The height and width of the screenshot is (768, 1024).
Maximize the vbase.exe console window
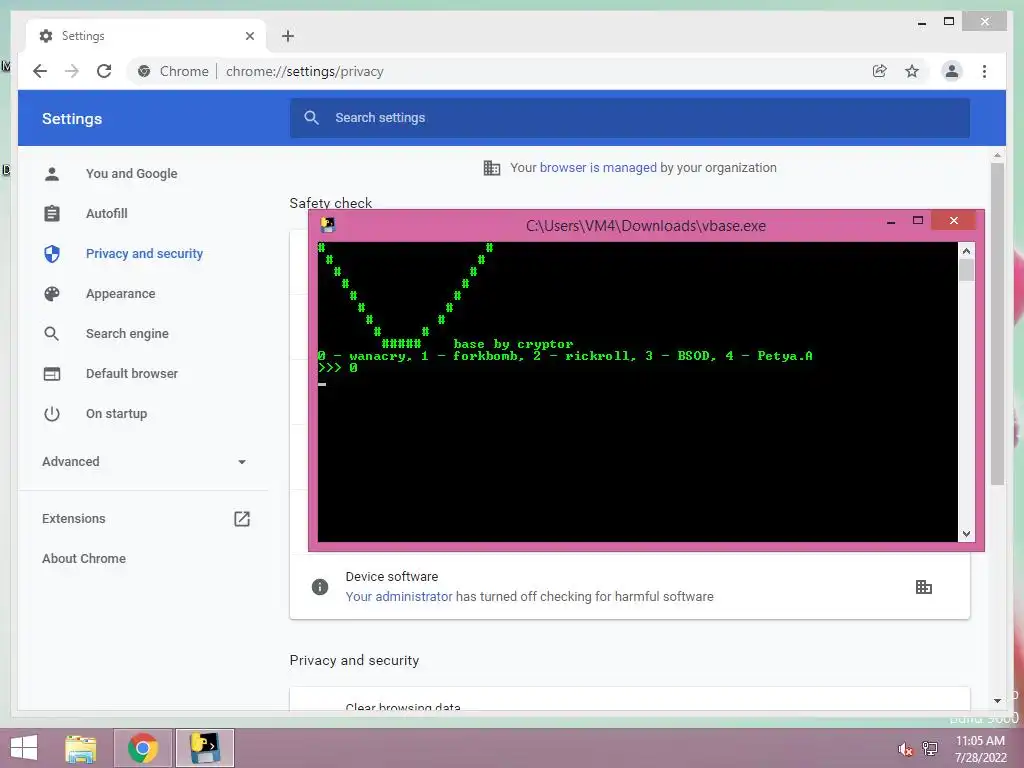918,221
